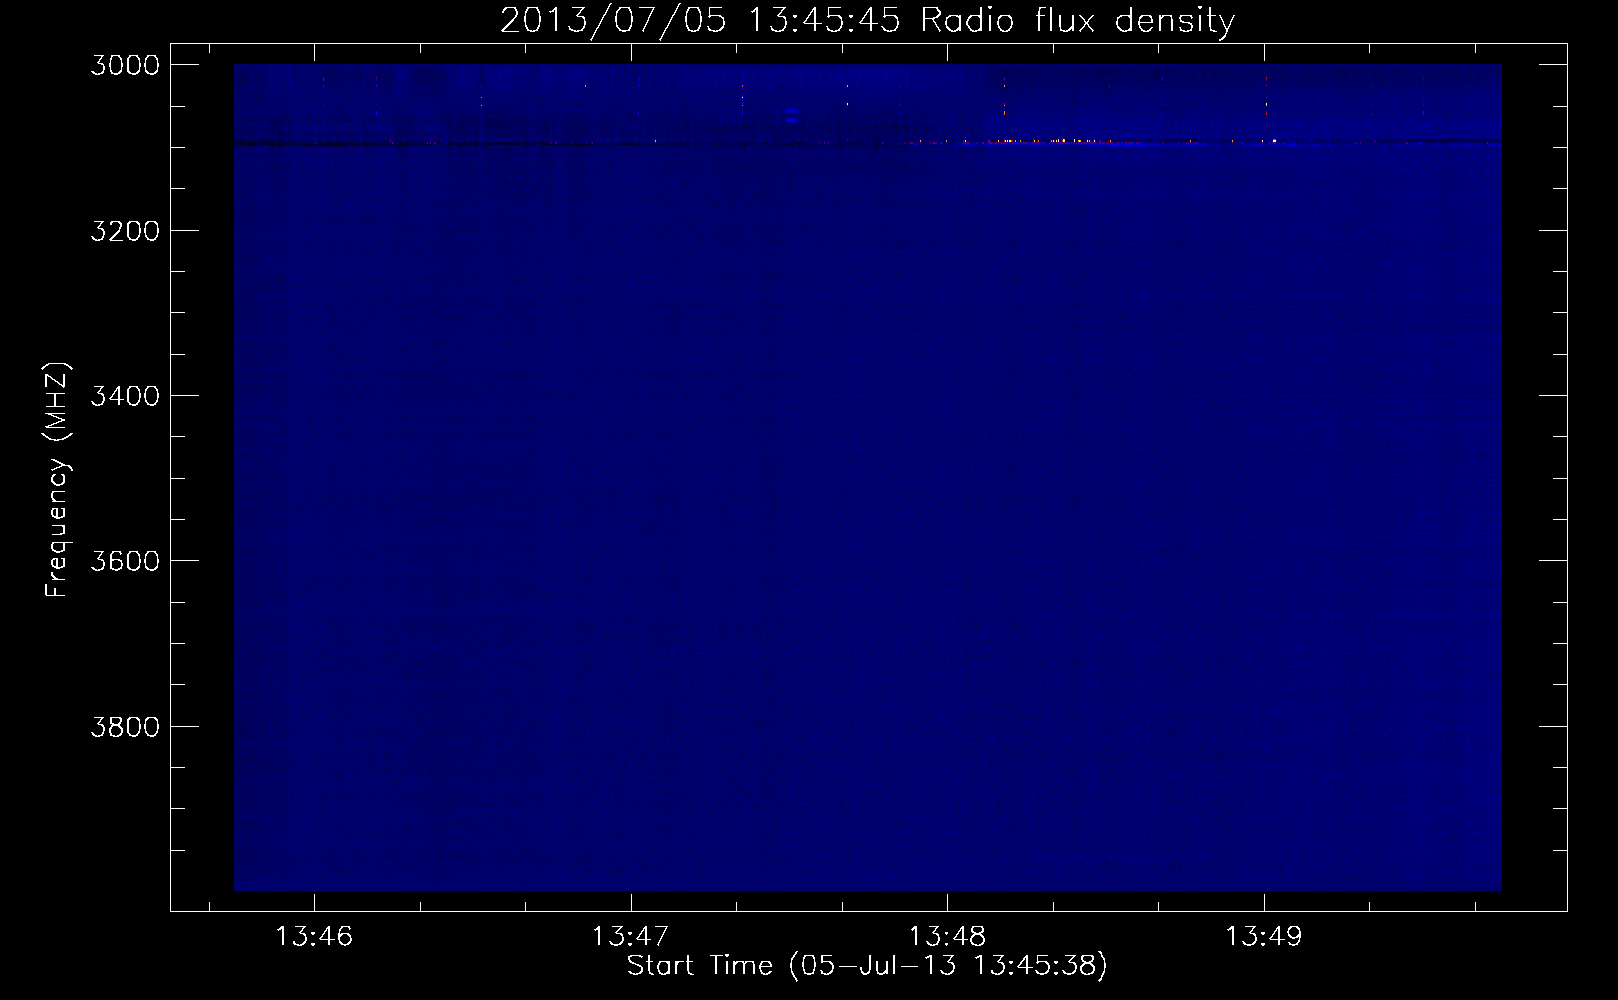Click the "Frequency (MHZ)" axis label
The image size is (1618, 1000).
coord(58,480)
